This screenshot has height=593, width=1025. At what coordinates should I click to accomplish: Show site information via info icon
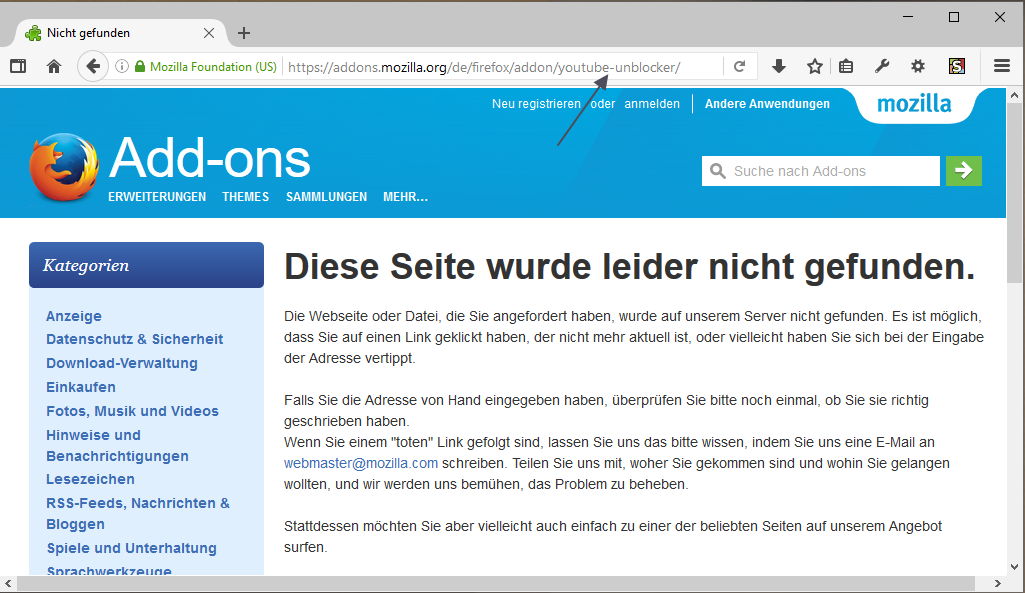tap(122, 66)
